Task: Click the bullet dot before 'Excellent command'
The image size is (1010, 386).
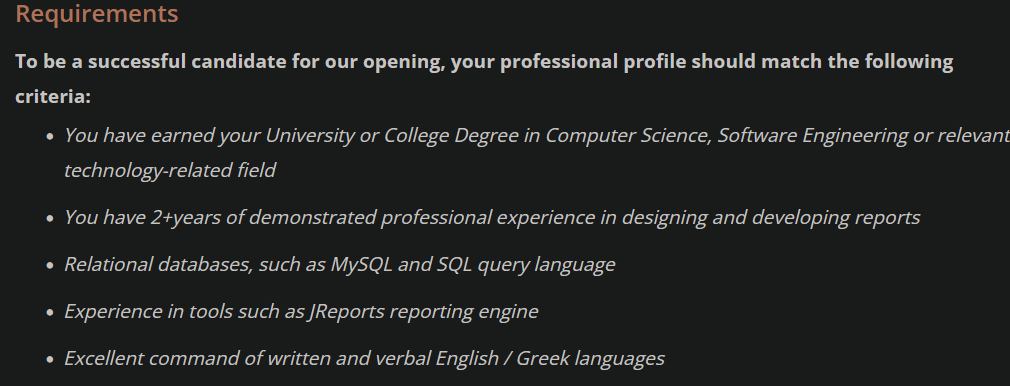Action: [x=50, y=360]
